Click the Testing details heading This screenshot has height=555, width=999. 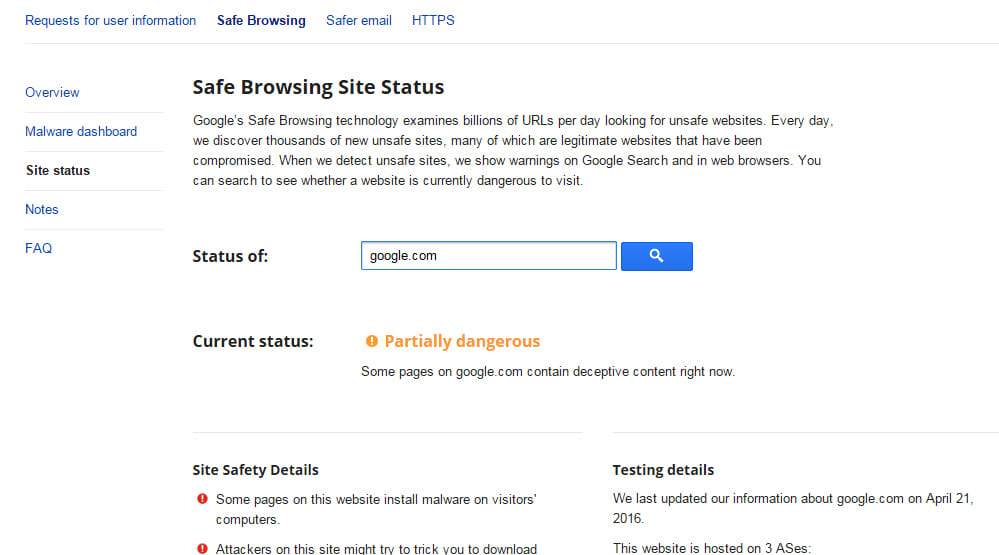coord(663,470)
